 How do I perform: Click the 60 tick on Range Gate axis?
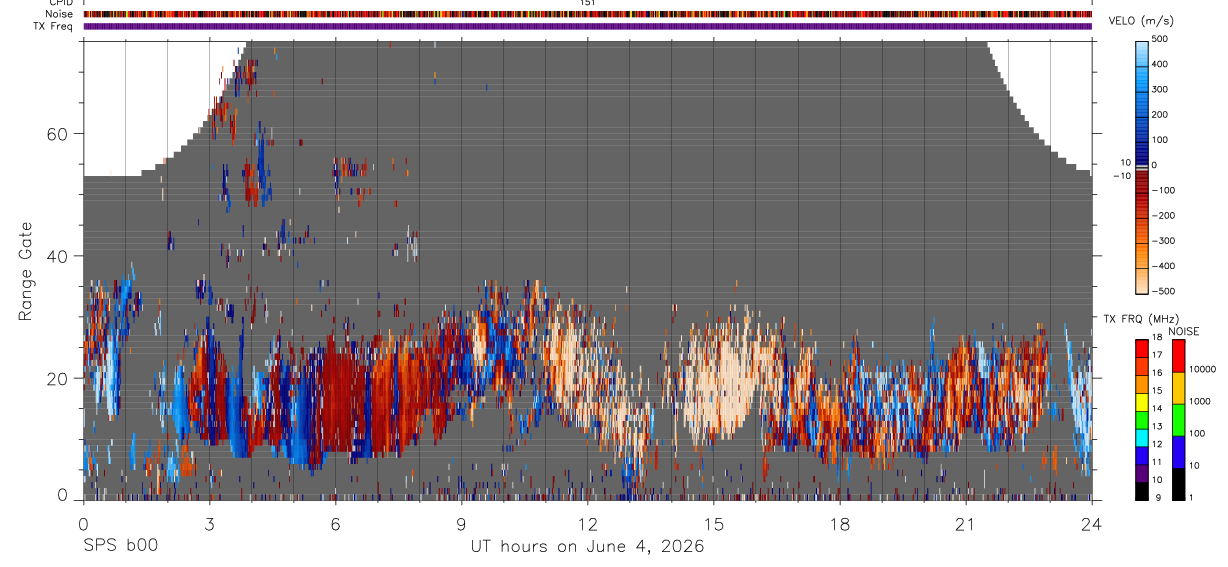(x=57, y=133)
